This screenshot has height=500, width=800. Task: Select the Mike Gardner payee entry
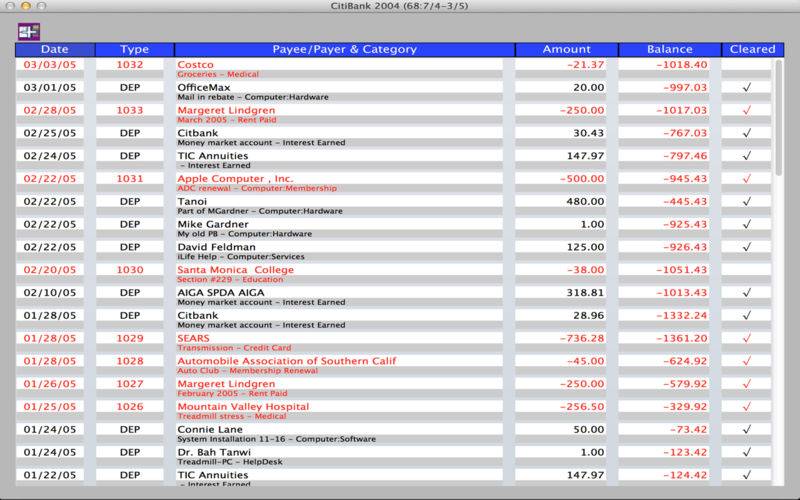point(213,224)
